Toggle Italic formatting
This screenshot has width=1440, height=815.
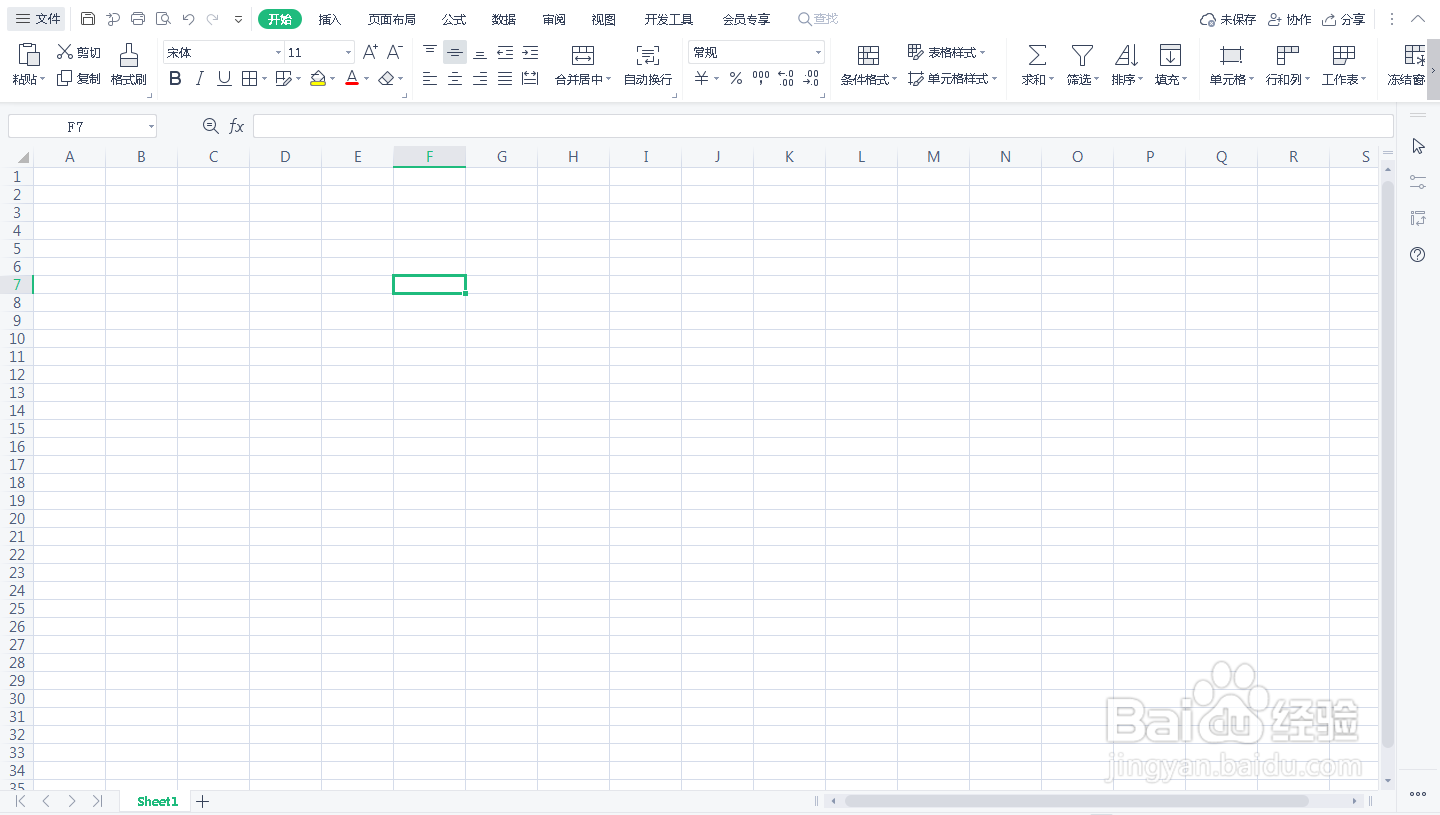[200, 78]
